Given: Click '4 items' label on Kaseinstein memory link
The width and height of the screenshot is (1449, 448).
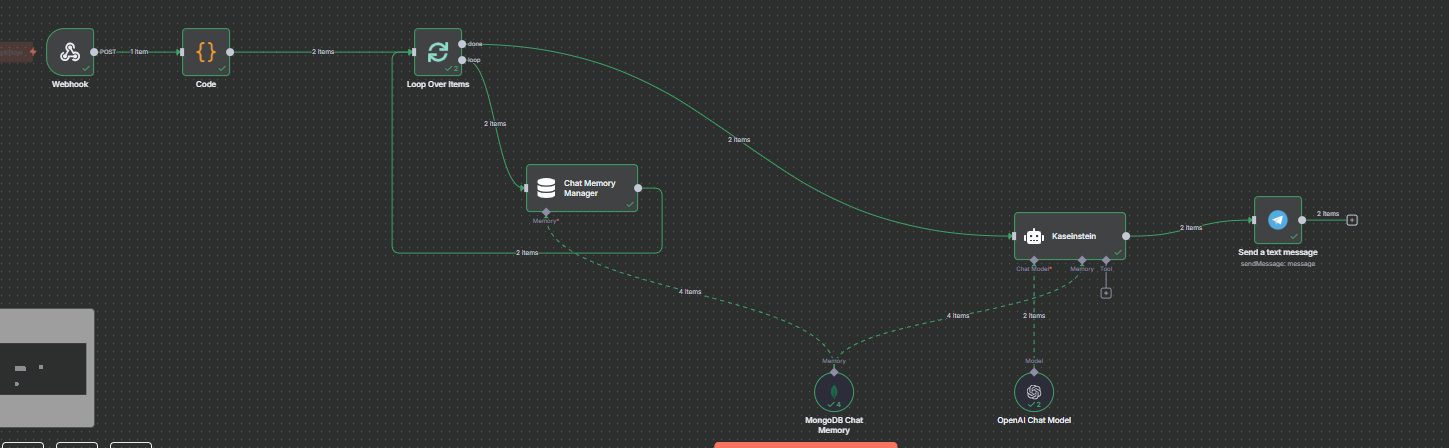Looking at the screenshot, I should (x=958, y=316).
